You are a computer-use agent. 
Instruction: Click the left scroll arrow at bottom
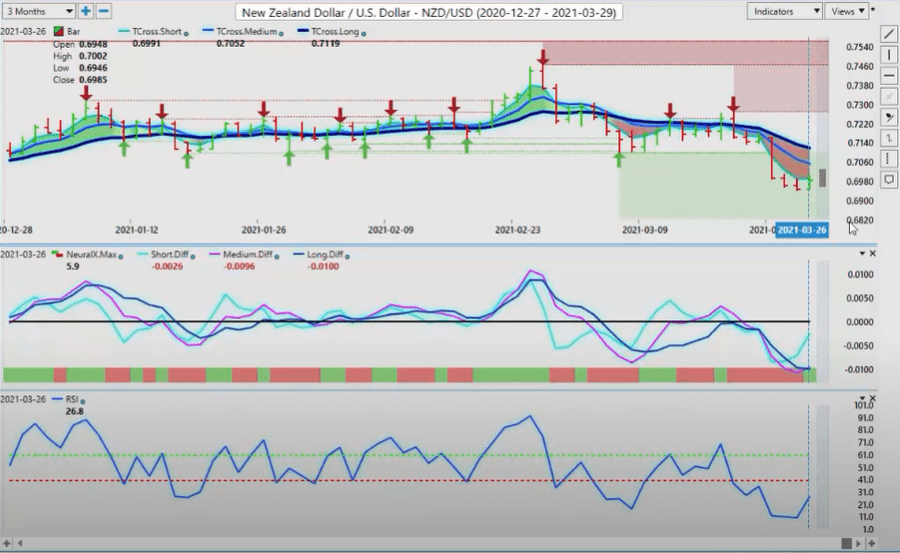[x=21, y=543]
